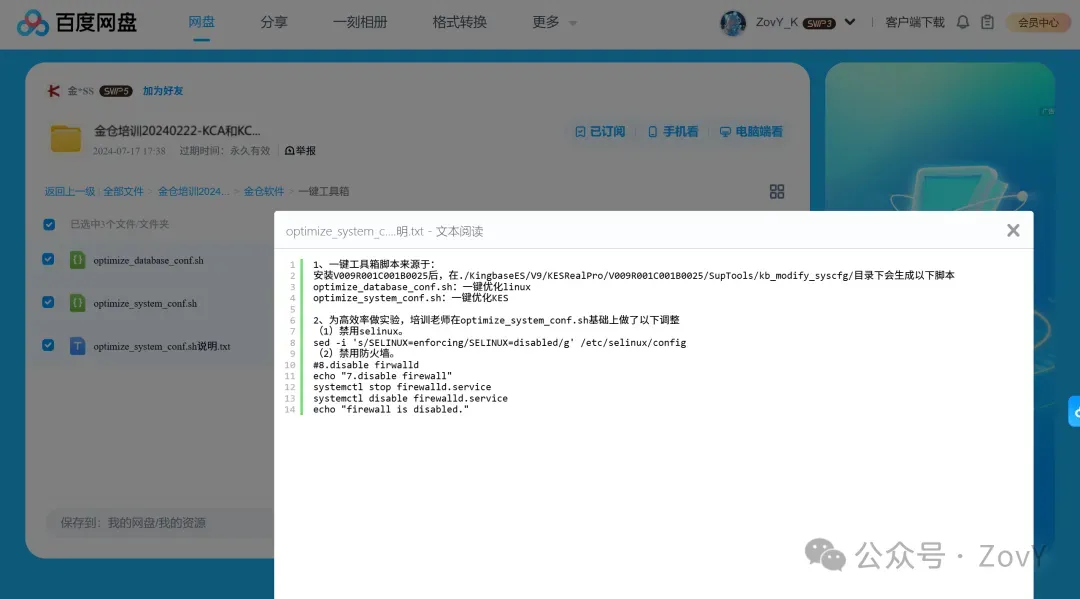
Task: Expand the 更多 menu
Action: [554, 22]
